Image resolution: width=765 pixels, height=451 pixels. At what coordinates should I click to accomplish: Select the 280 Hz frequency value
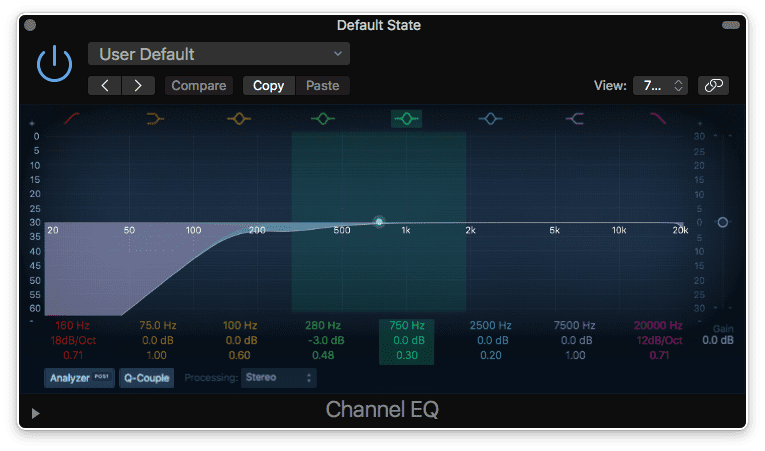click(323, 325)
